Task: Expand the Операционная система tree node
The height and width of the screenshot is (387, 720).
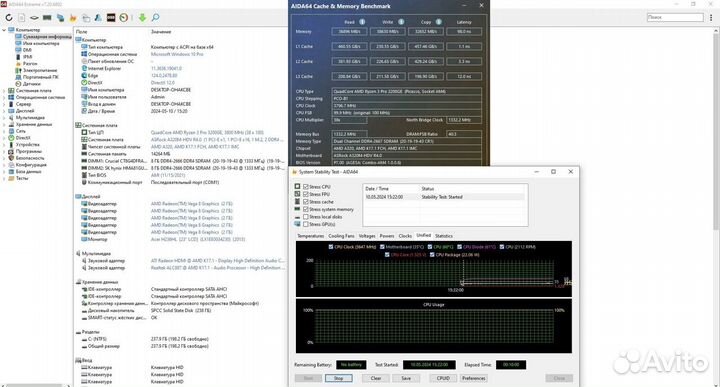Action: tap(4, 97)
